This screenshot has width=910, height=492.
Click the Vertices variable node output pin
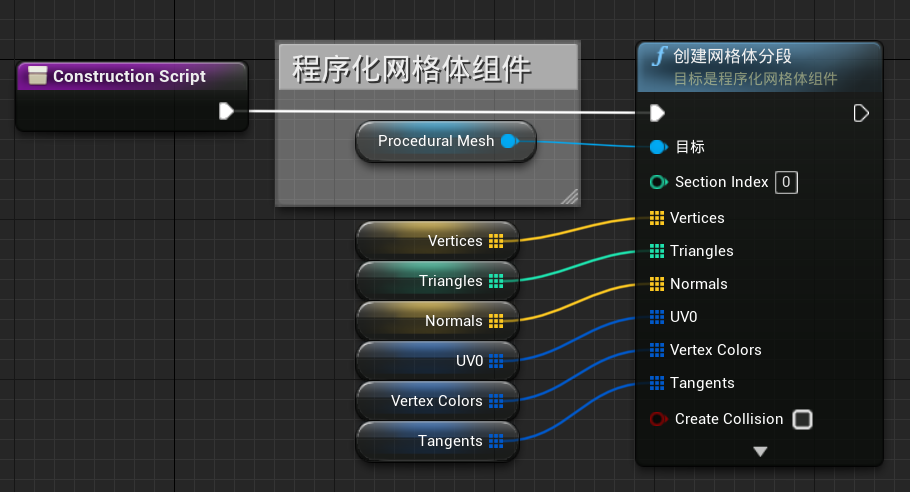click(x=496, y=241)
